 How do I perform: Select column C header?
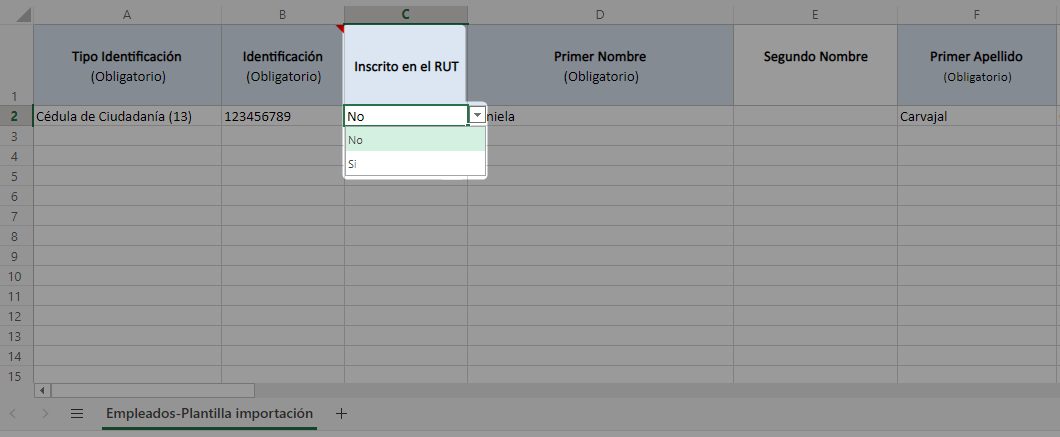point(405,14)
